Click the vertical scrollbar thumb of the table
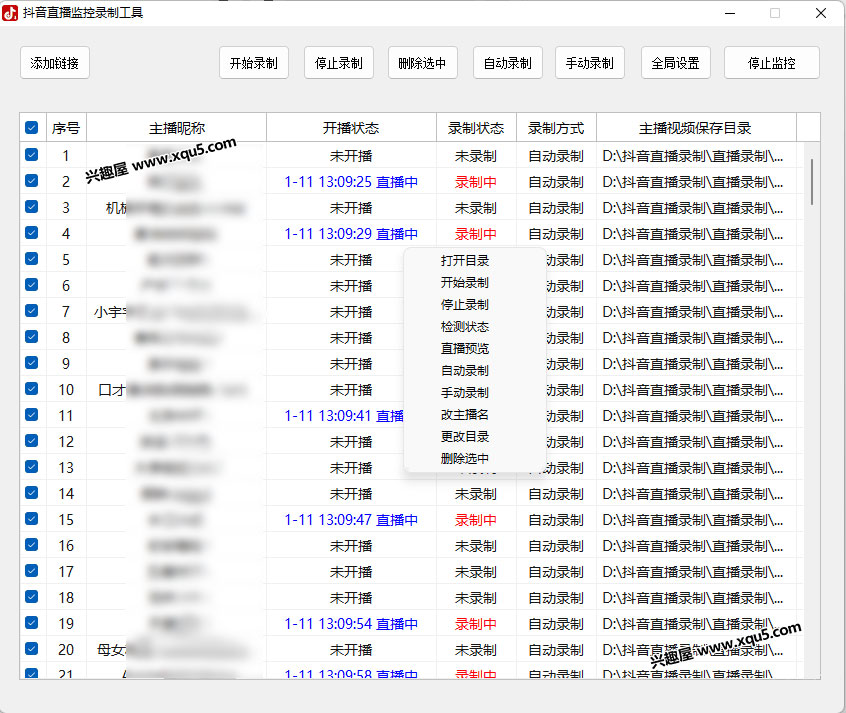The image size is (846, 713). (811, 182)
